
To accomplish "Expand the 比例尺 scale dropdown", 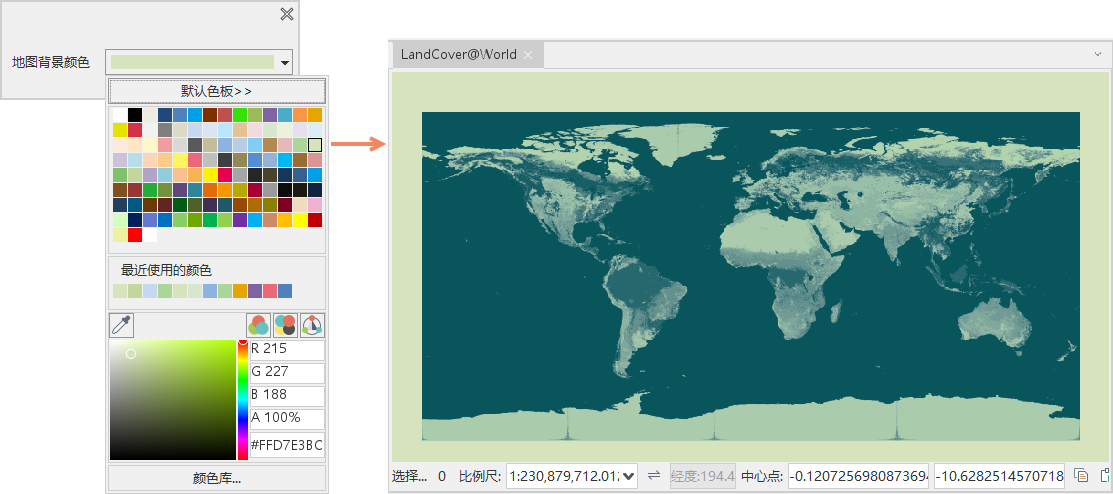I will 629,476.
